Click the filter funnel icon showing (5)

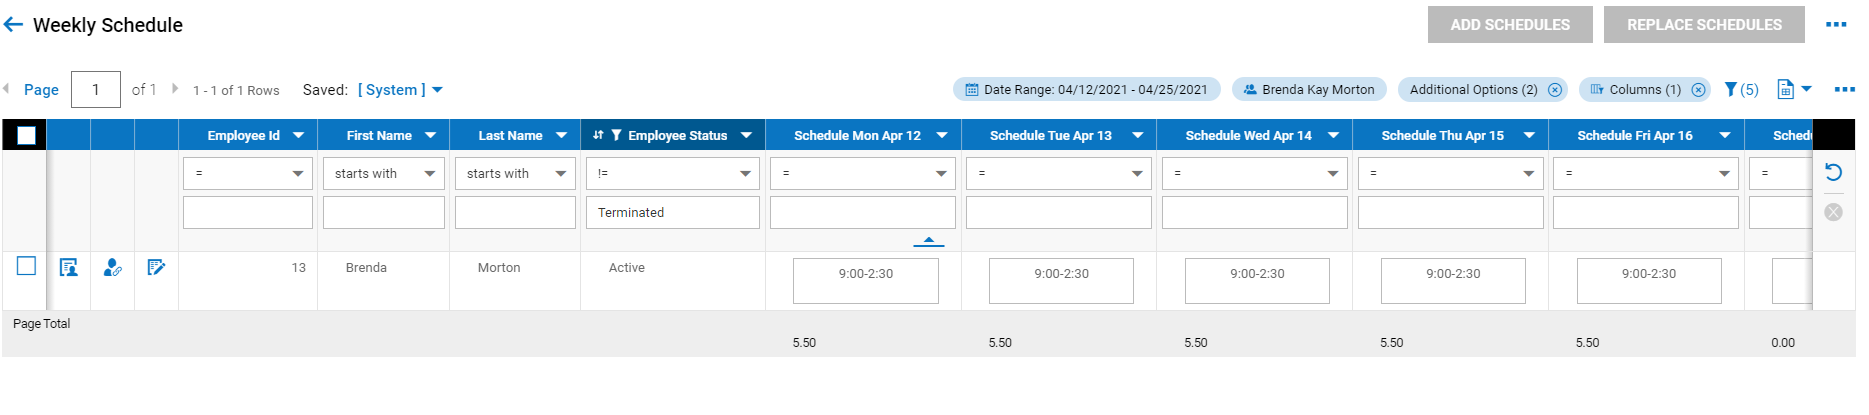tap(1741, 90)
